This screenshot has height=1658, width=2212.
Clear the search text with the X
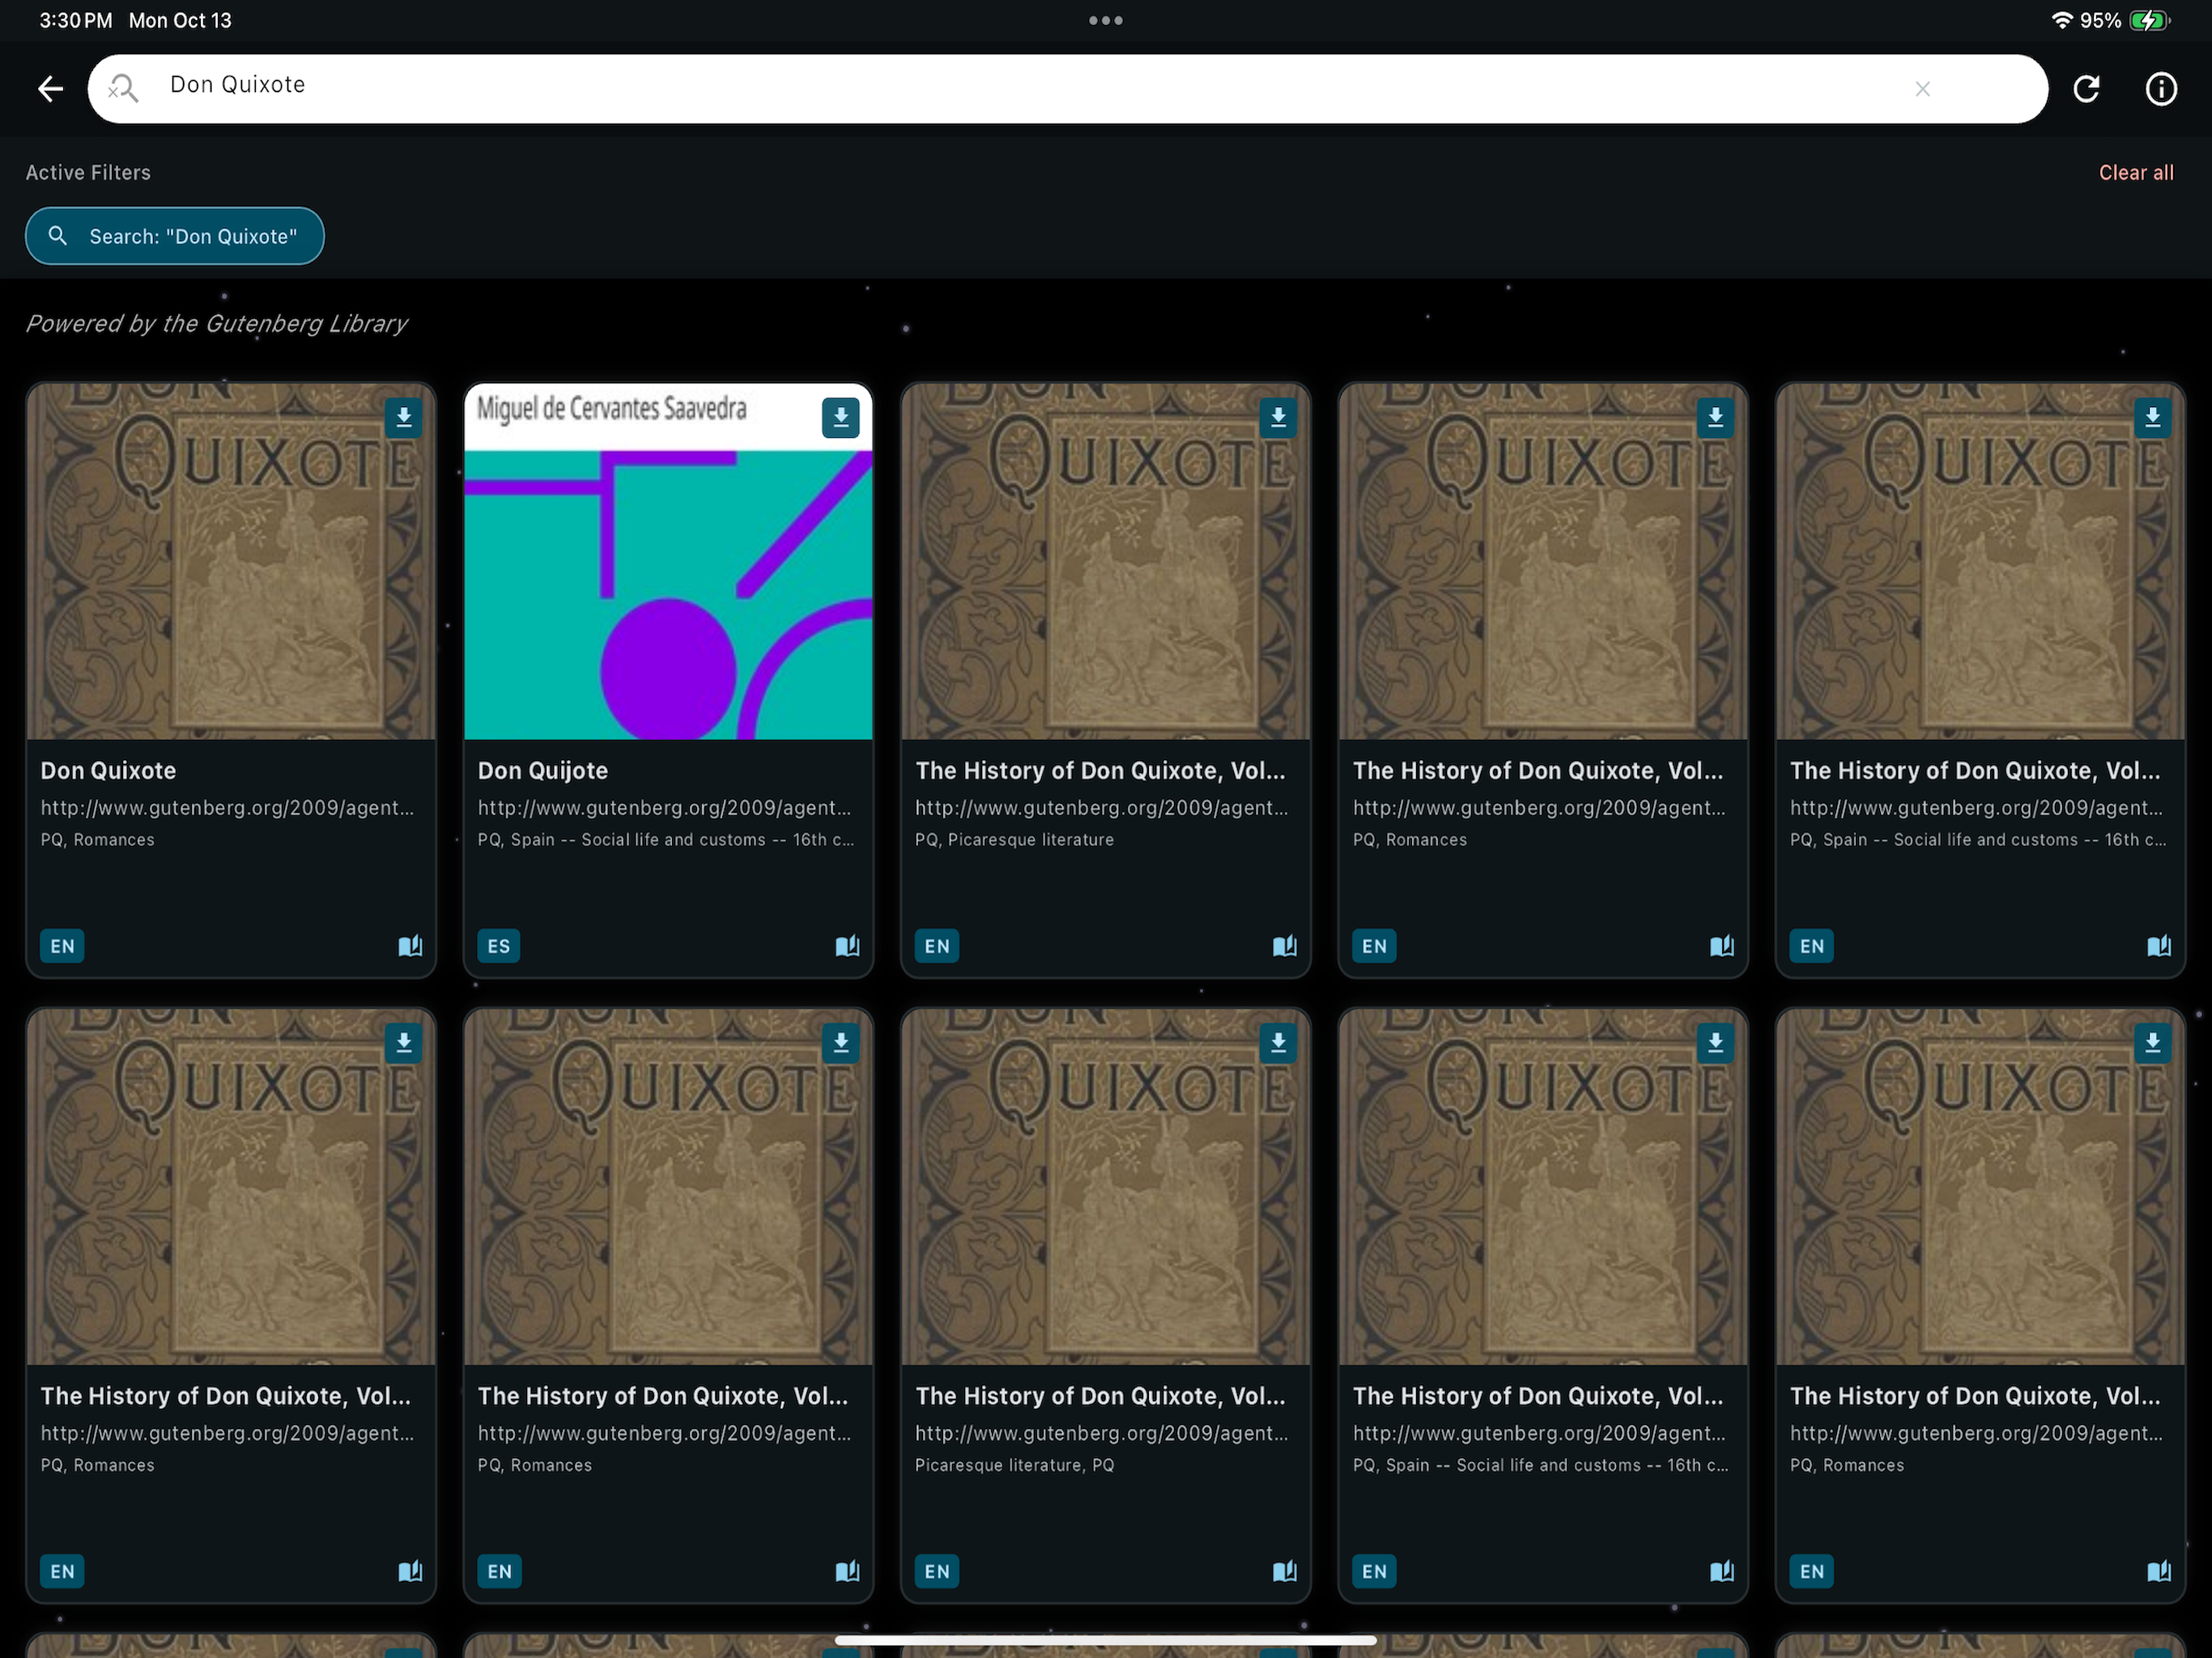tap(1922, 89)
